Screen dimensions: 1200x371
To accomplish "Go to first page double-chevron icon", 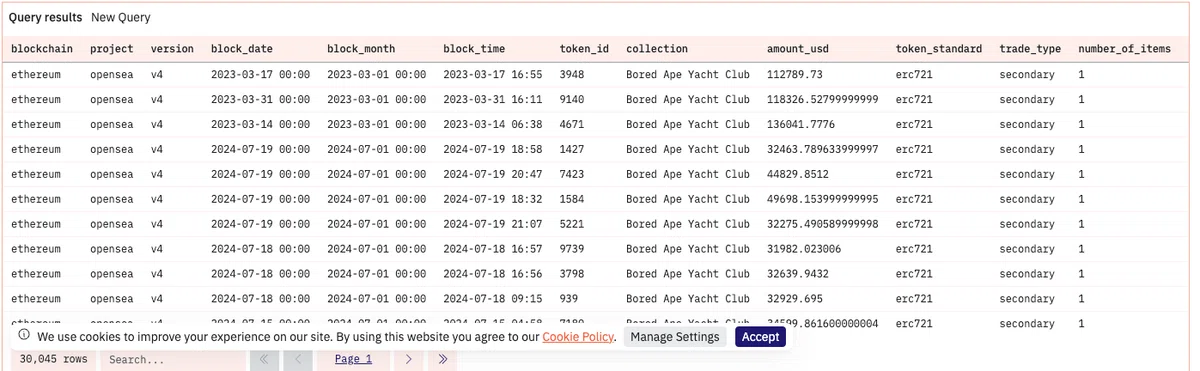I will click(x=264, y=359).
